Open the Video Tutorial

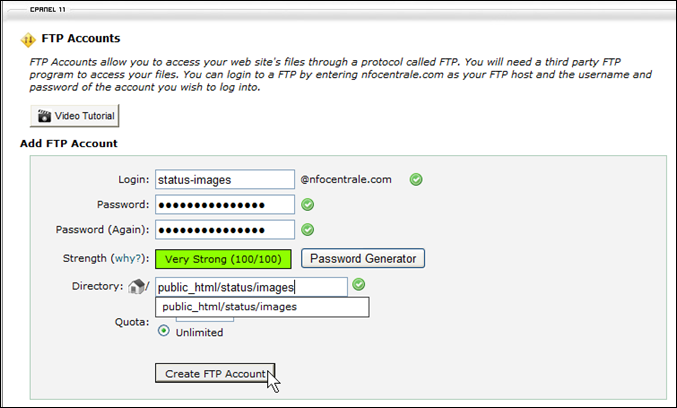[75, 116]
